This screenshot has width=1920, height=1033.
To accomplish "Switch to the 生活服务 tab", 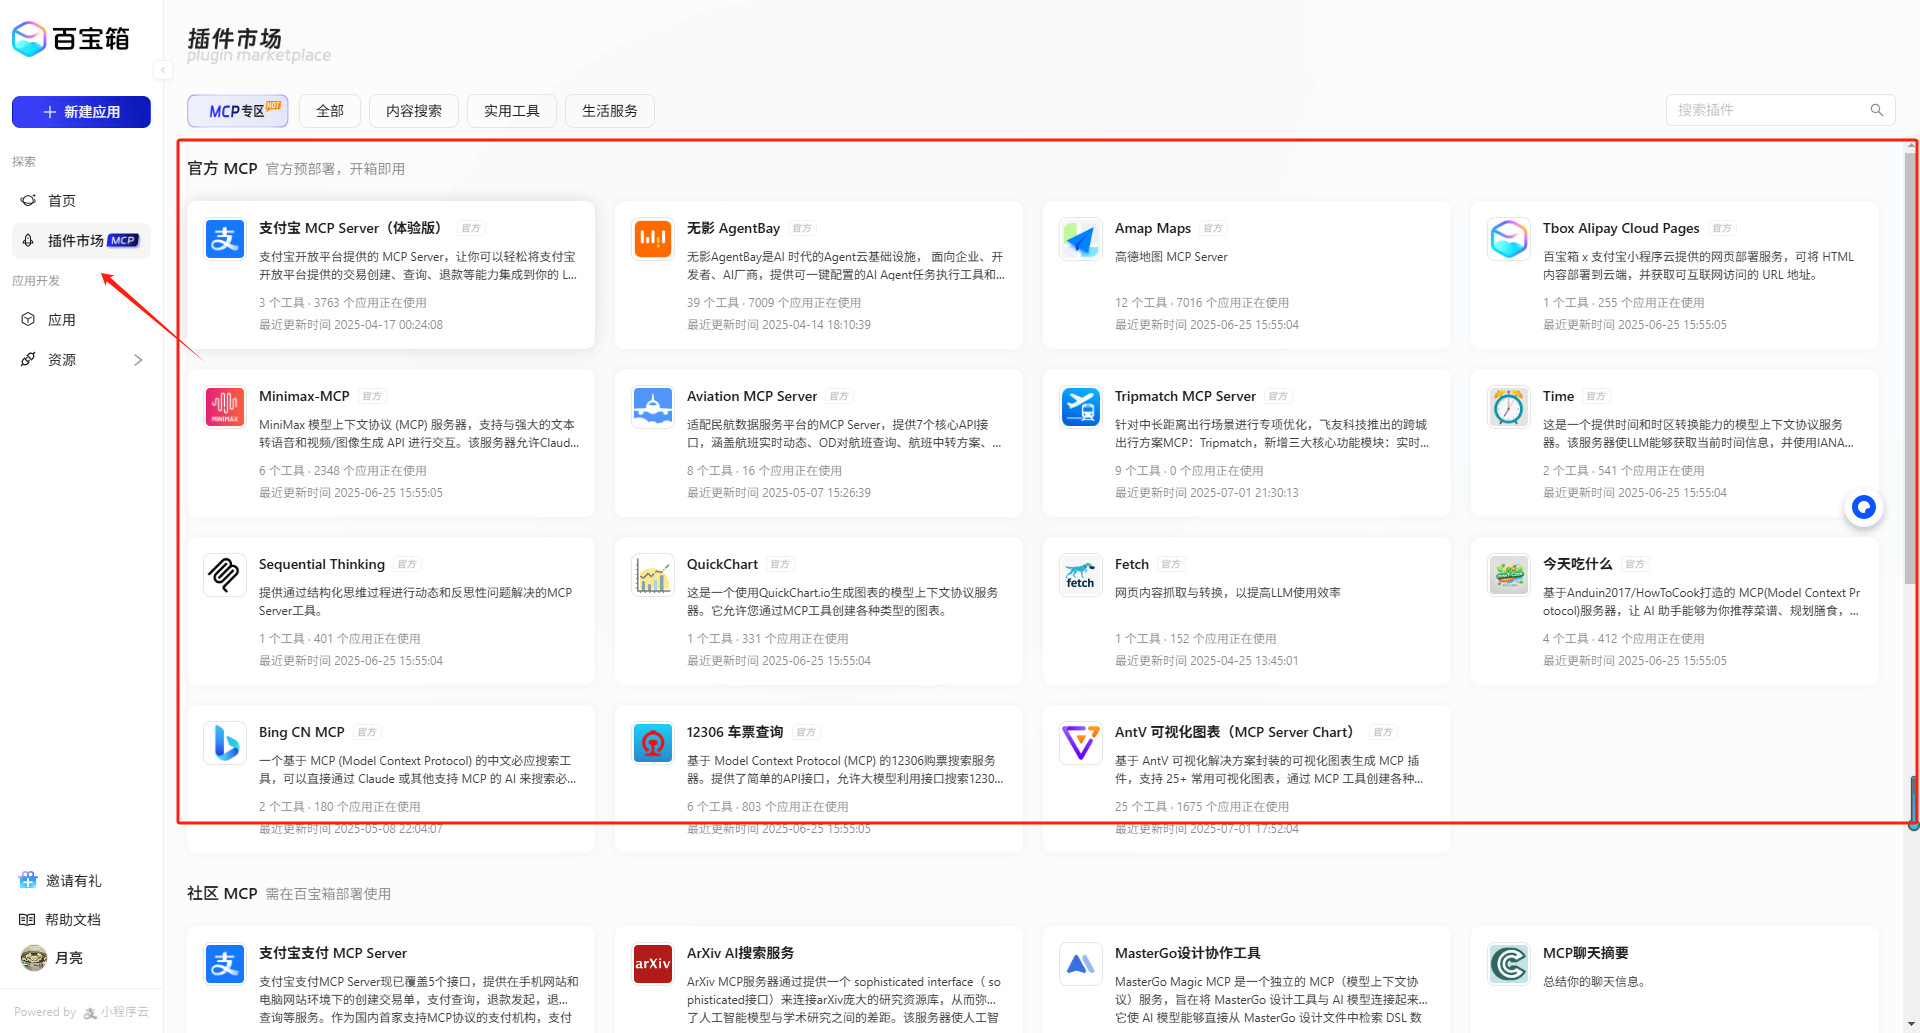I will (610, 111).
